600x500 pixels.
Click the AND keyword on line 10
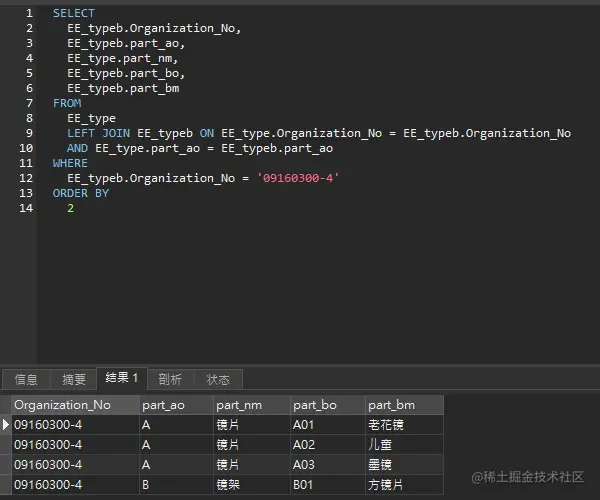click(77, 148)
